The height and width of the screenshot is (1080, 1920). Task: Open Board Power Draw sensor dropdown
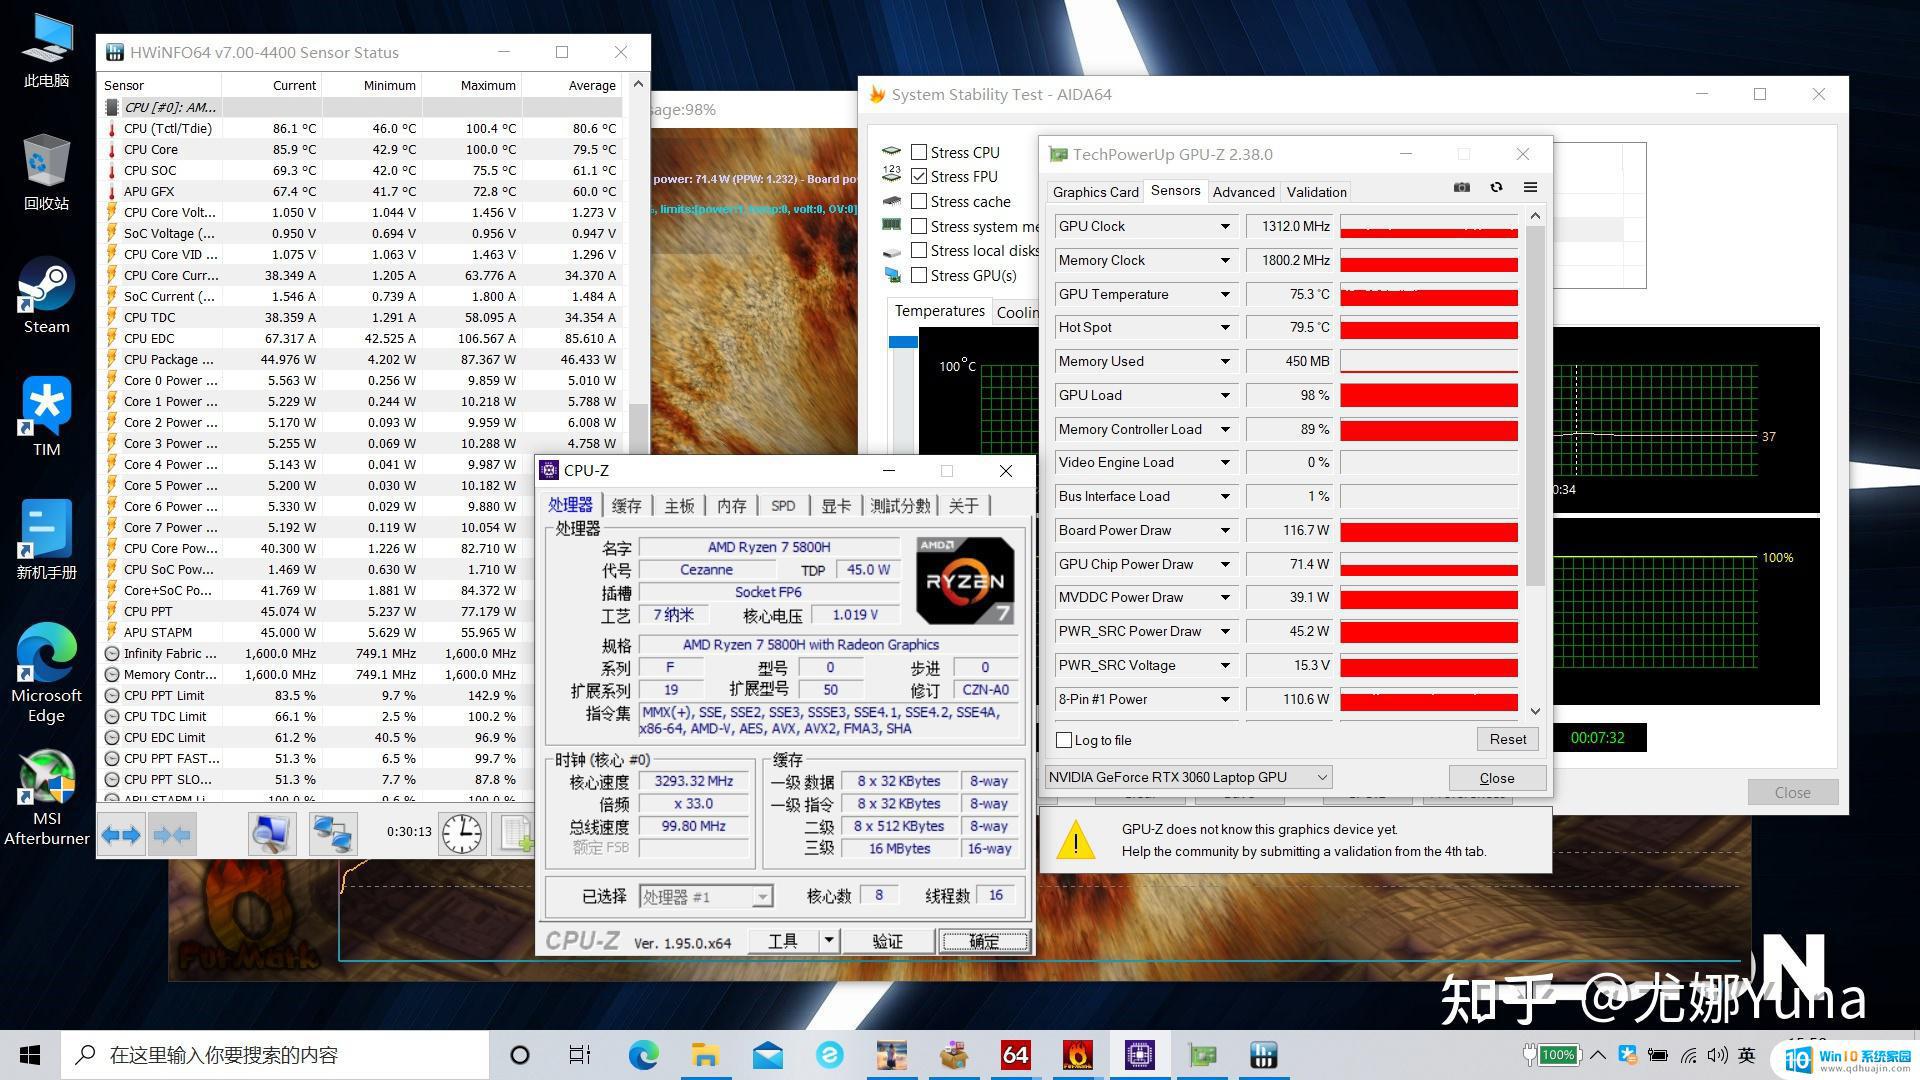click(x=1224, y=530)
